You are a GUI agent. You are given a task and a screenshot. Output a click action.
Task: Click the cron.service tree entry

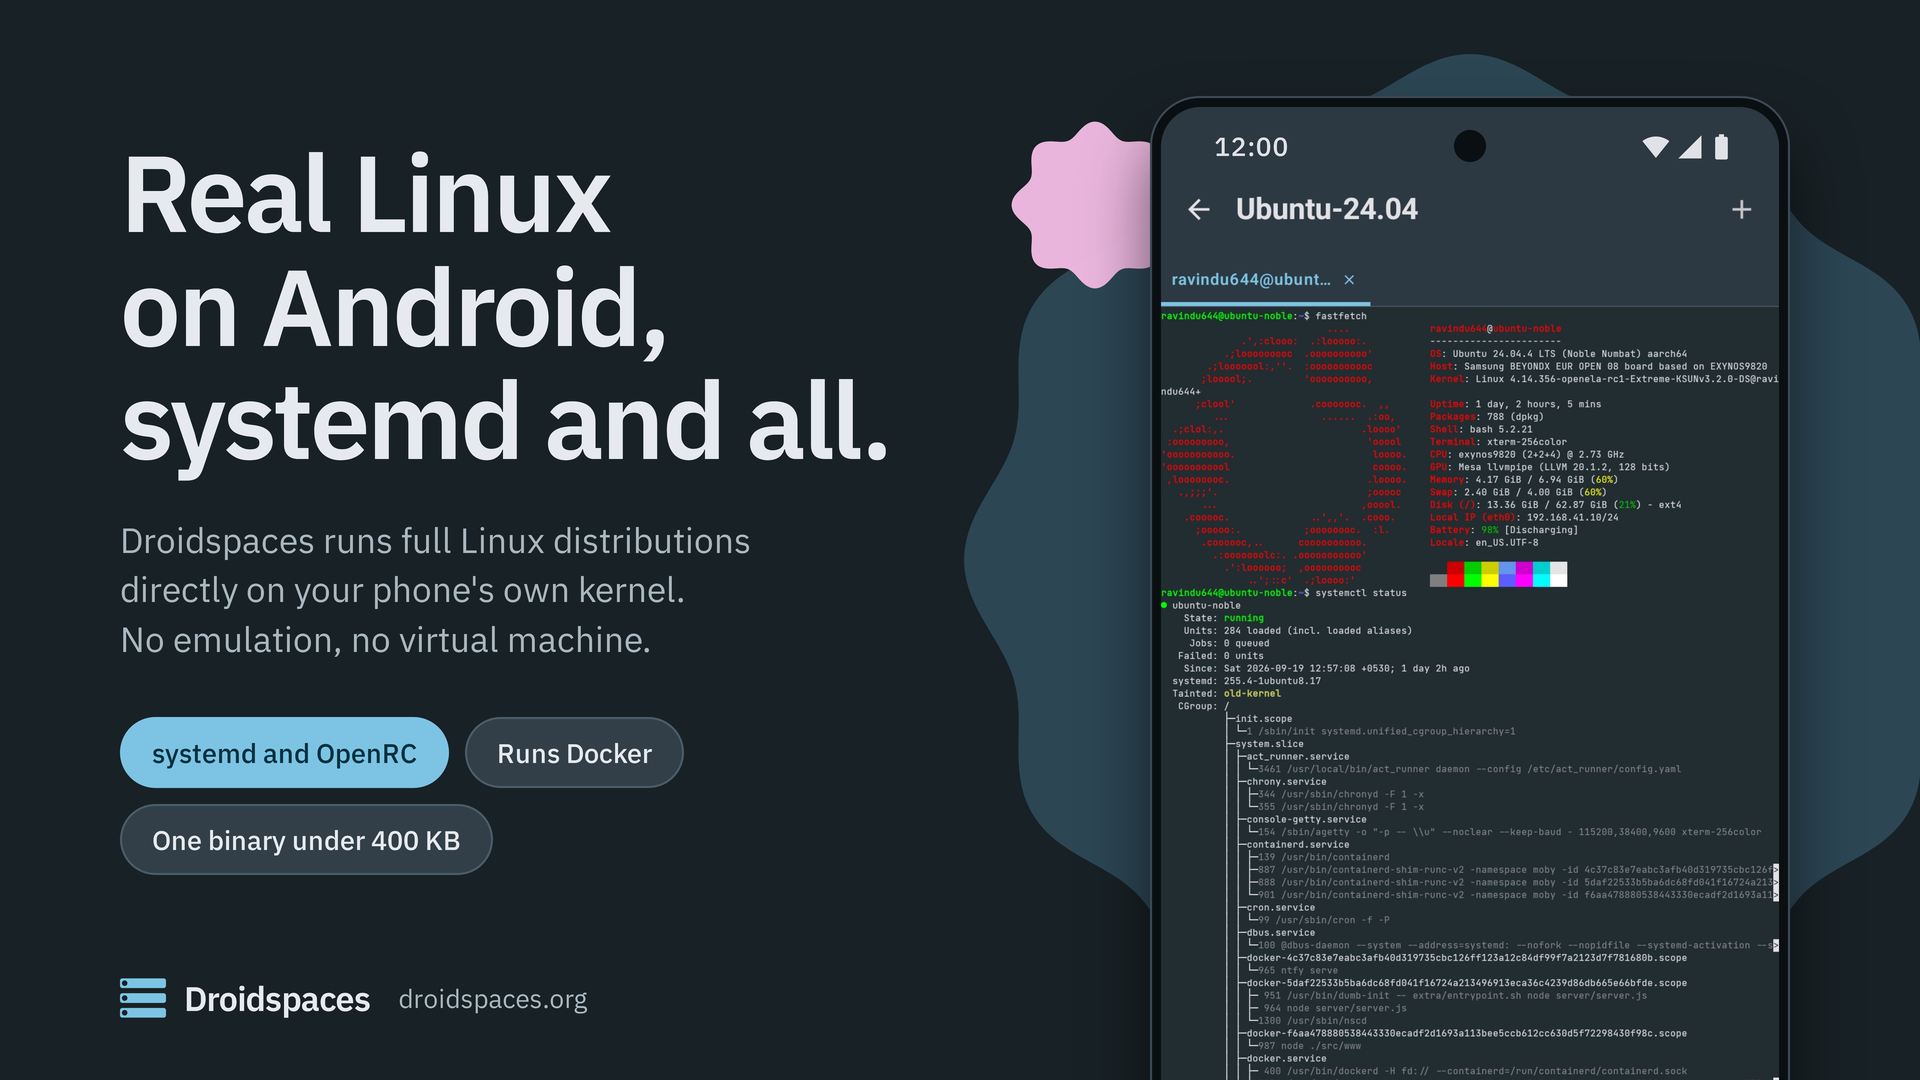pos(1281,908)
